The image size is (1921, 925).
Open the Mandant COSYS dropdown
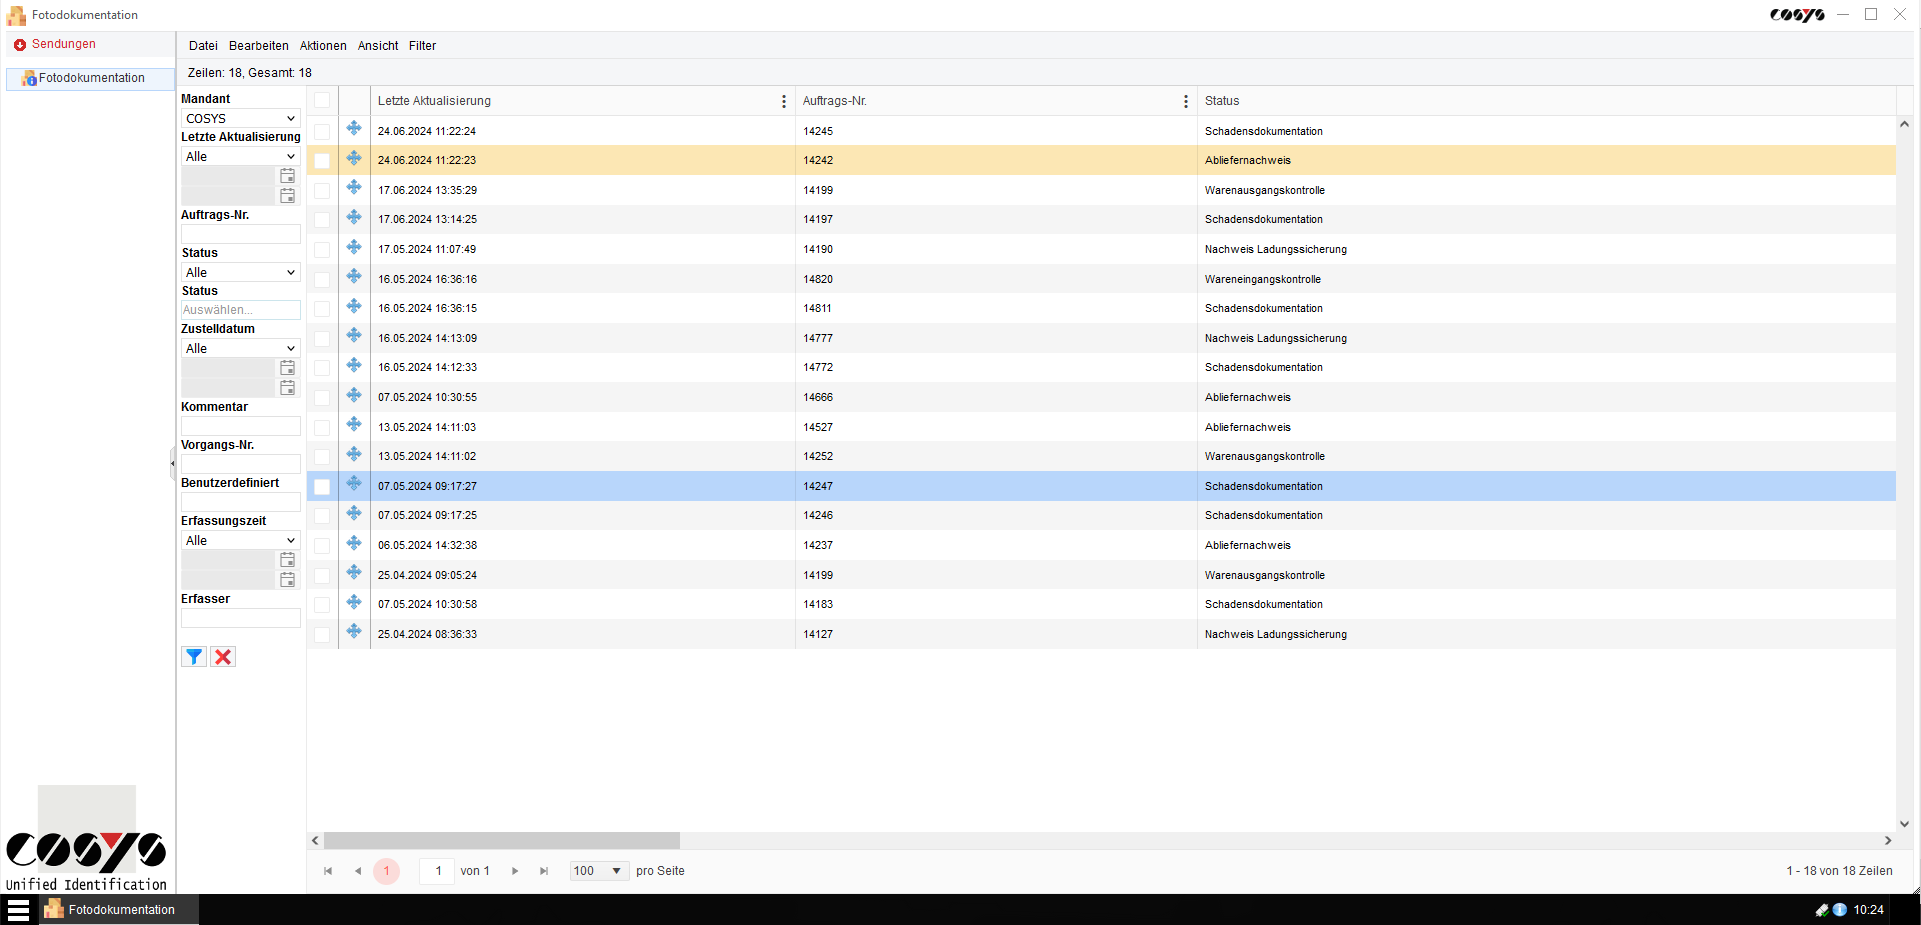pyautogui.click(x=240, y=118)
